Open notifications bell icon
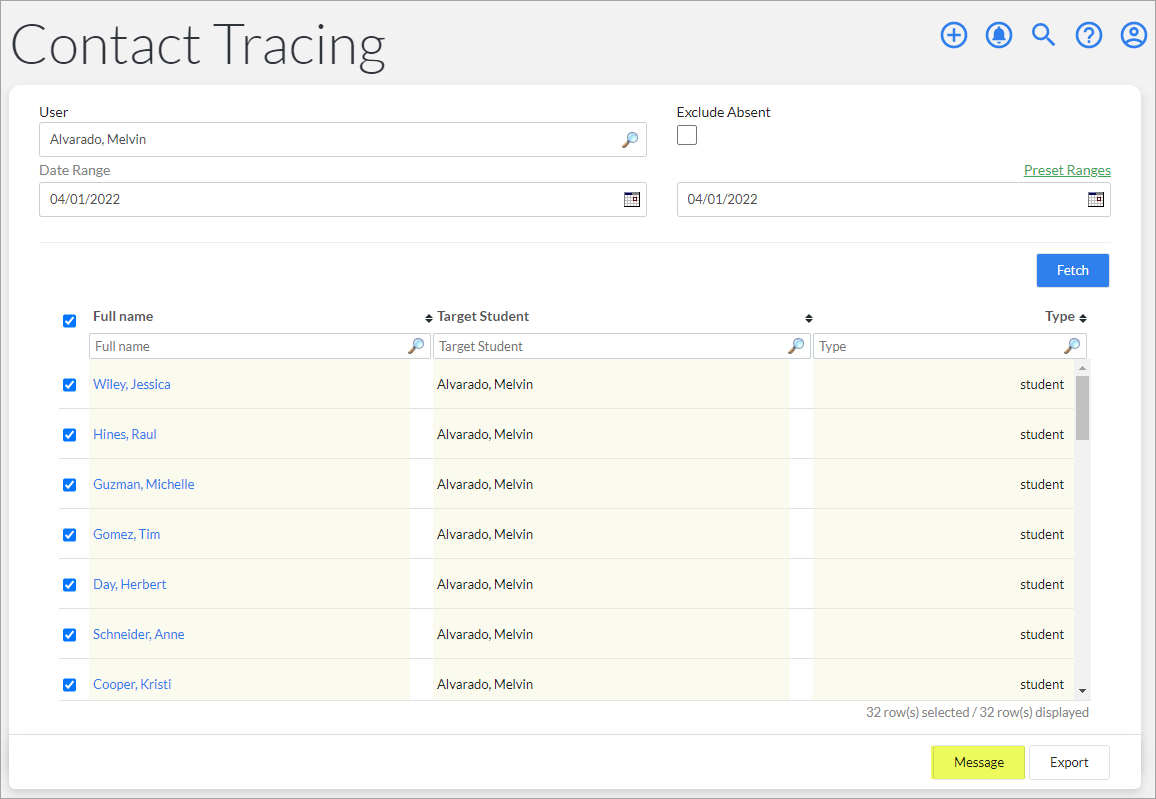The height and width of the screenshot is (799, 1156). [998, 35]
